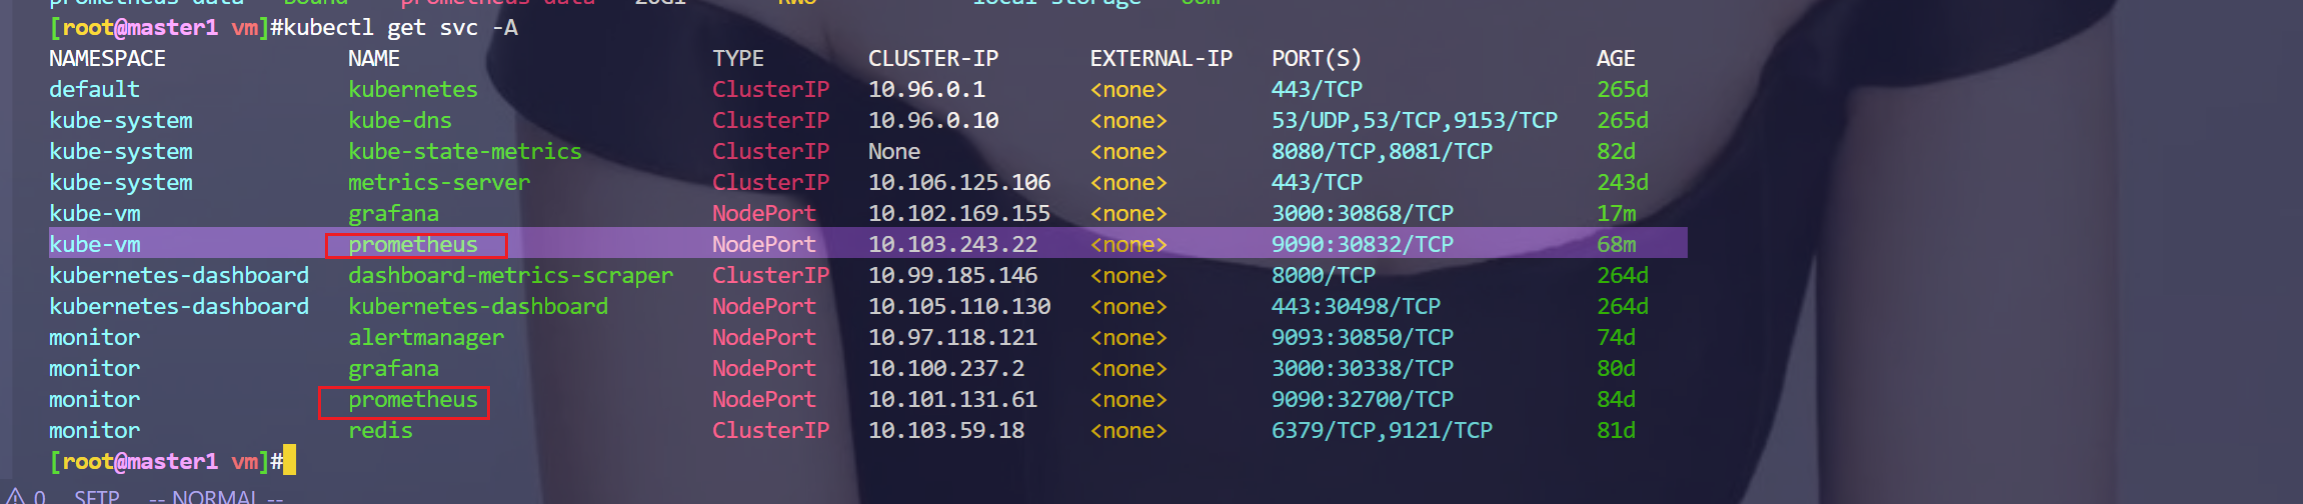The width and height of the screenshot is (2303, 504).
Task: Click the 3000:30338/TCP grafana port text
Action: (1362, 368)
